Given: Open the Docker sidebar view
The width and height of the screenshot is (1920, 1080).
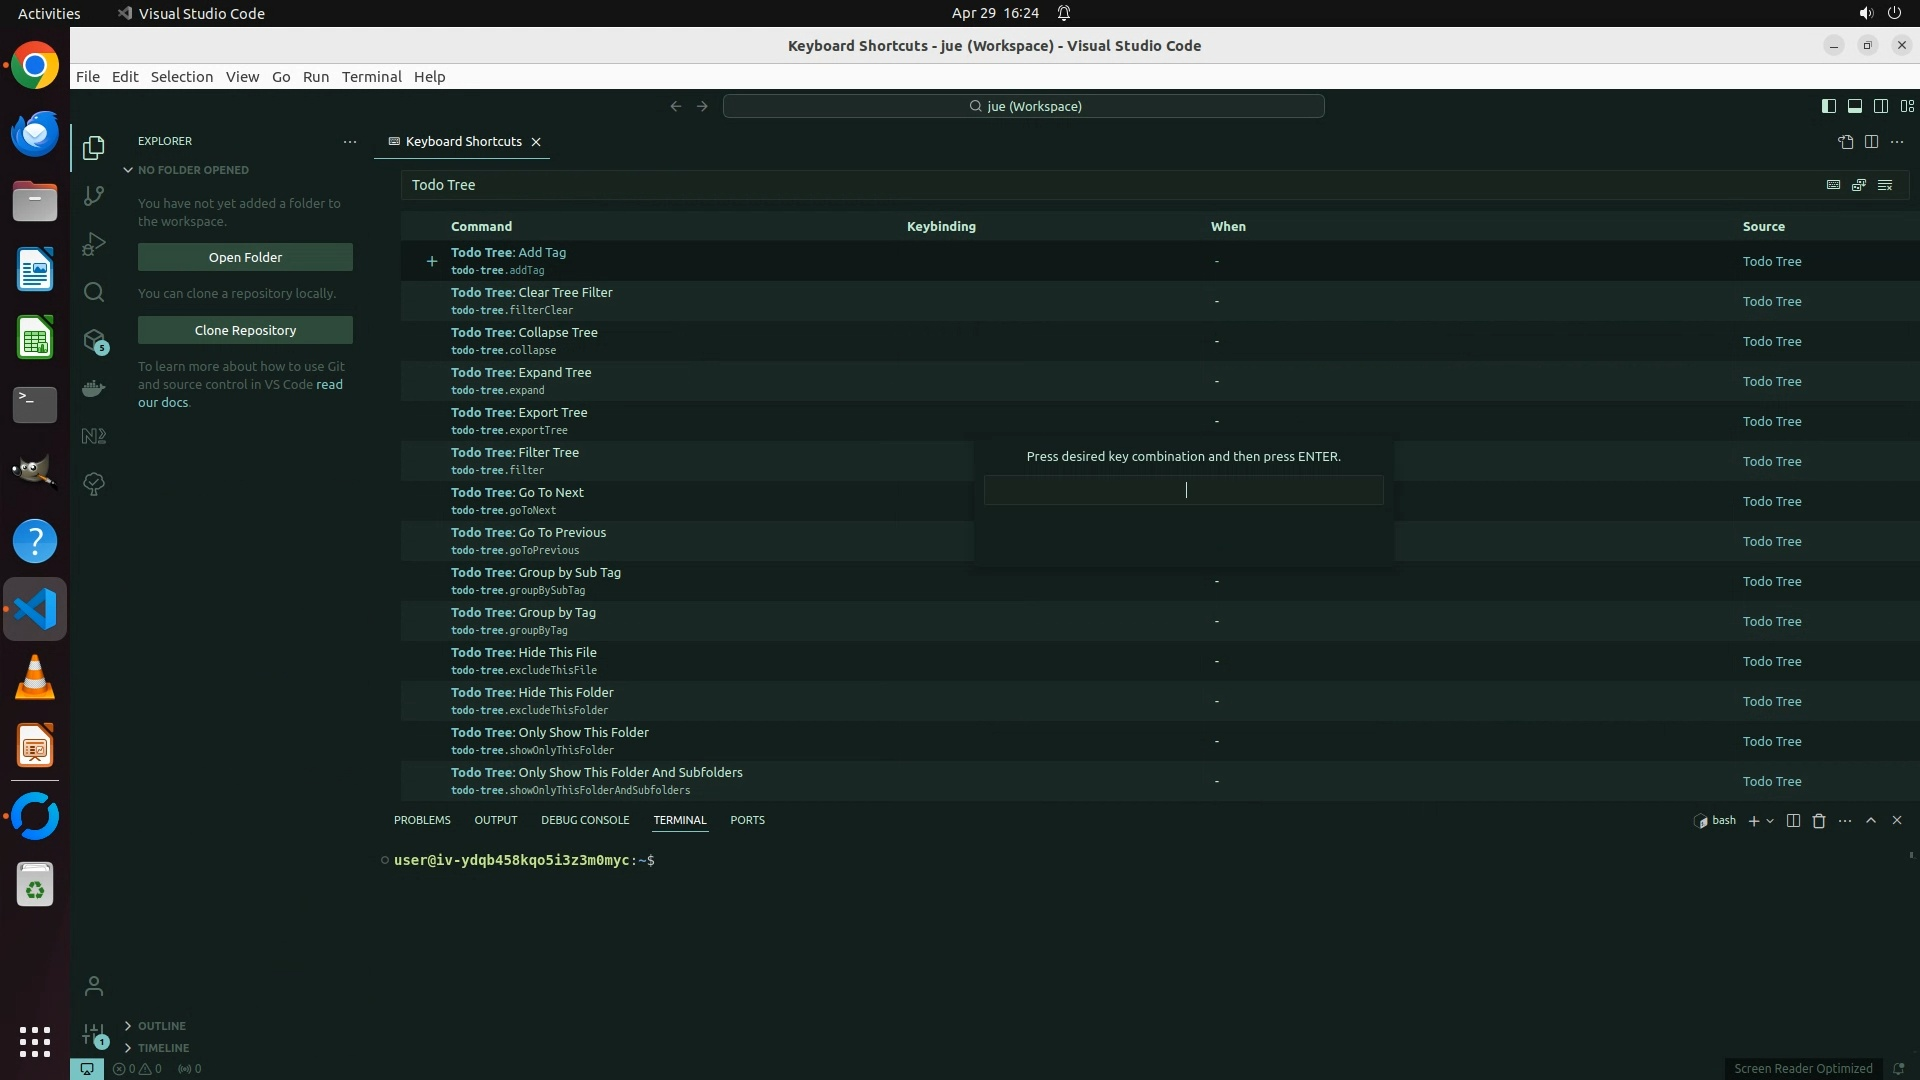Looking at the screenshot, I should coord(94,388).
